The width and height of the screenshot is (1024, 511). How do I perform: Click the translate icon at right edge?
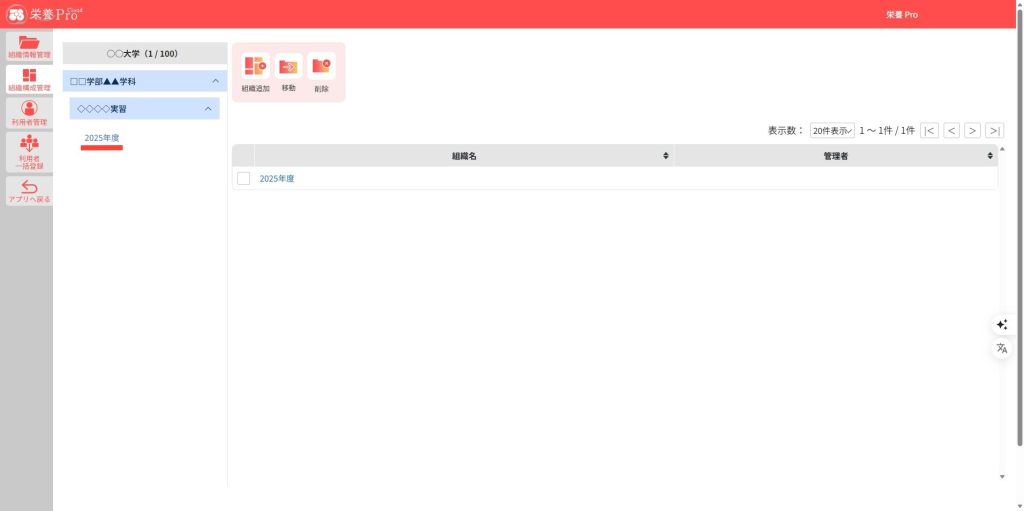click(1001, 348)
